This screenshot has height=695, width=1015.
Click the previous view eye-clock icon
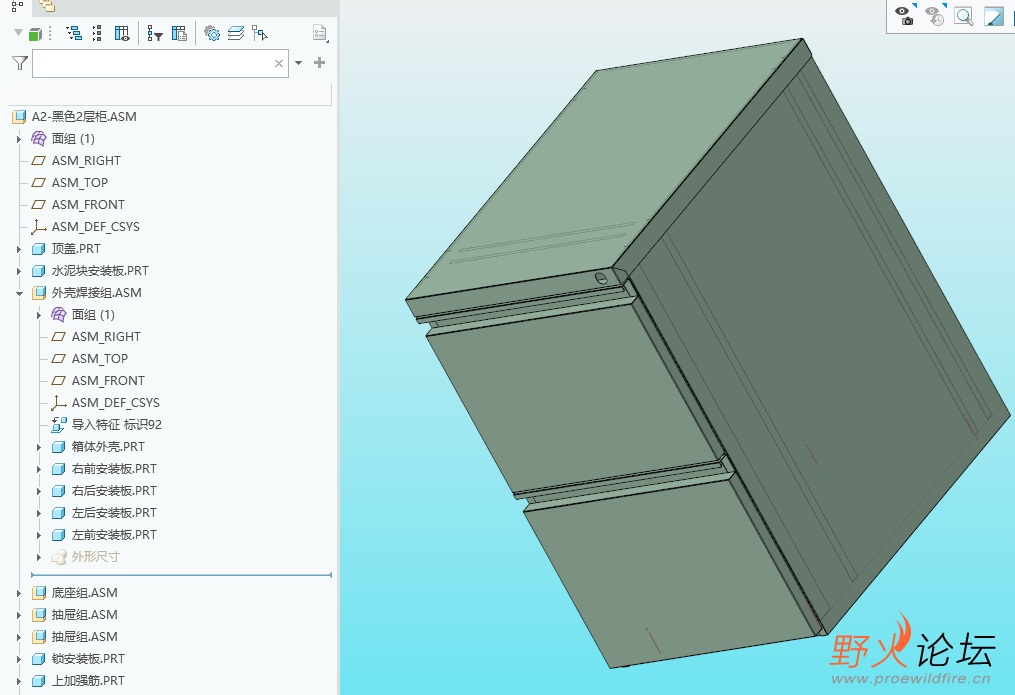tap(934, 16)
